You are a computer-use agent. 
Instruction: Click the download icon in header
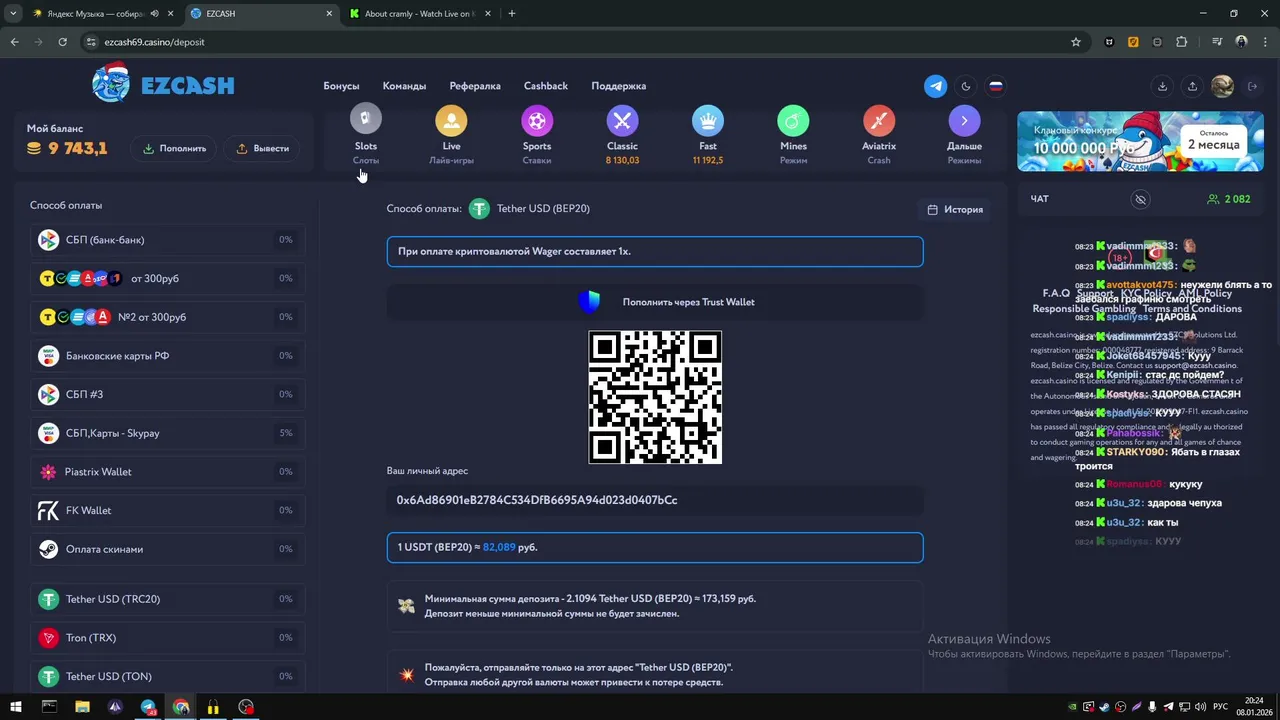pyautogui.click(x=1162, y=86)
